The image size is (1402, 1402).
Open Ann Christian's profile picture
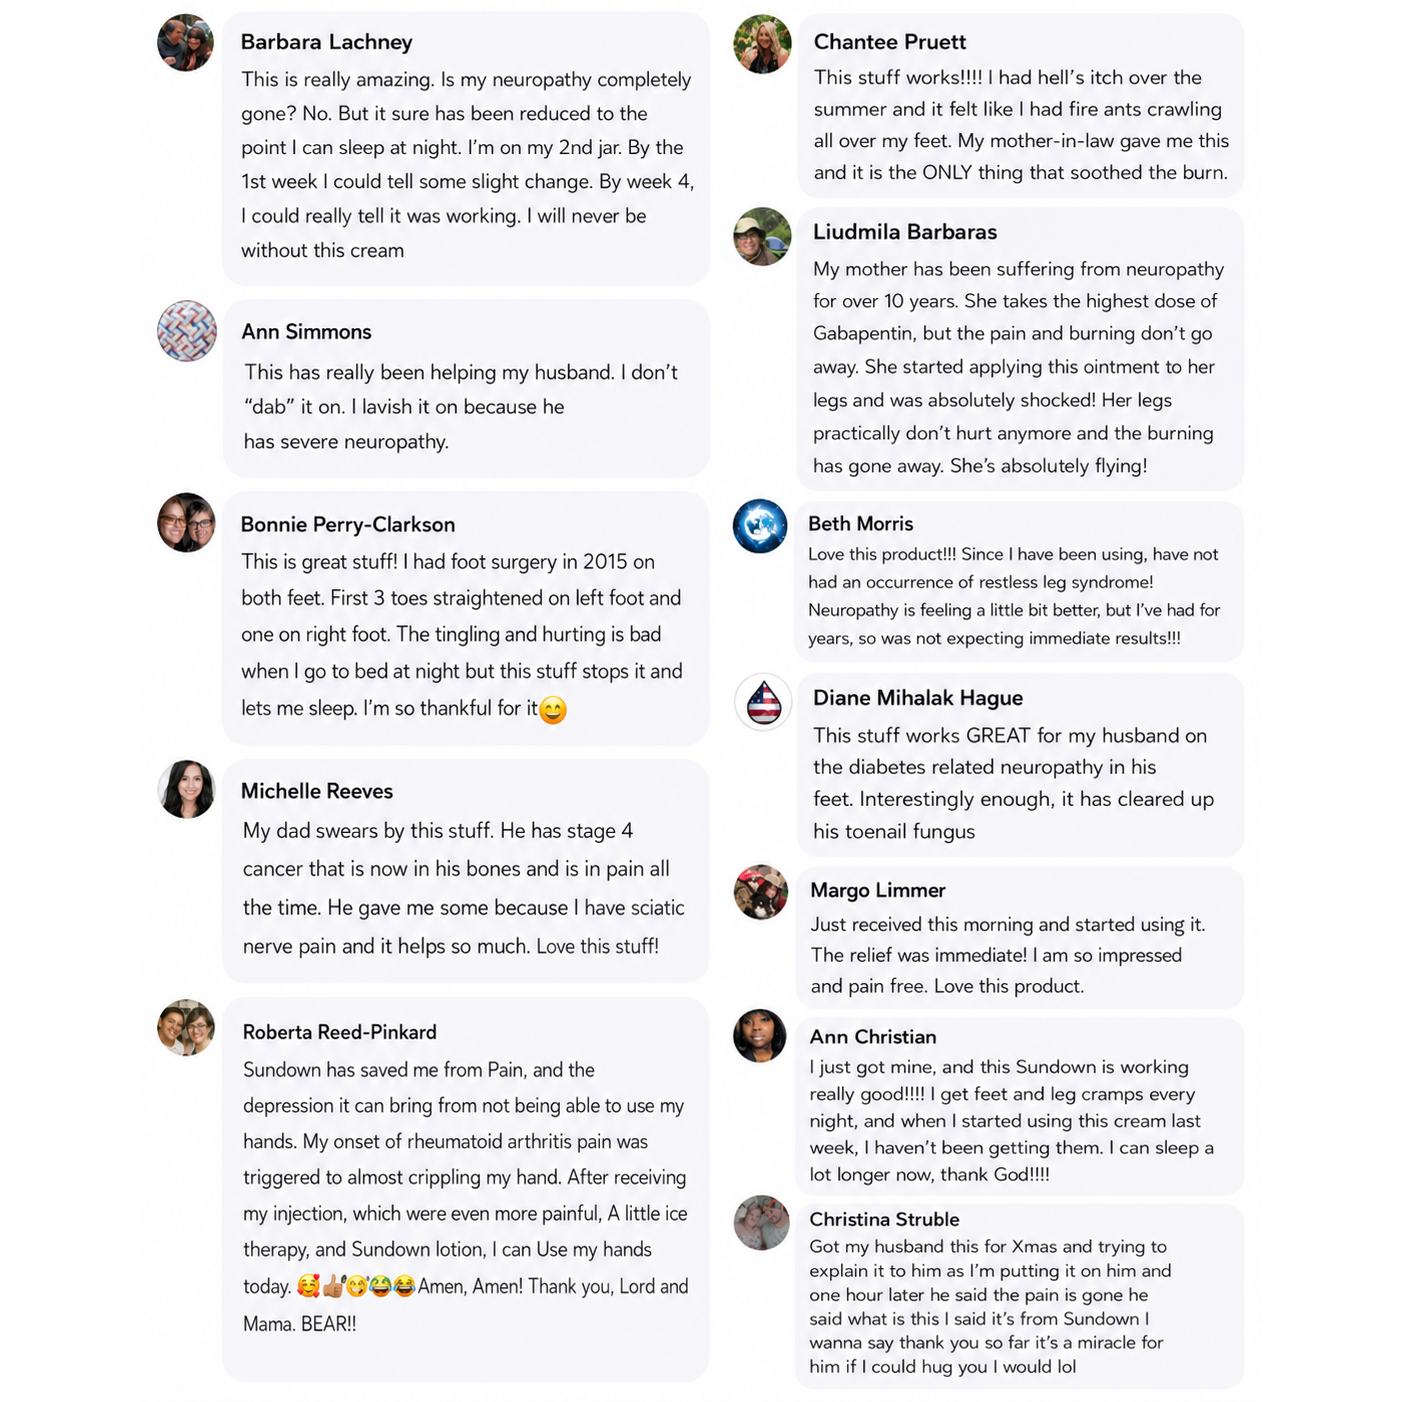(760, 1036)
